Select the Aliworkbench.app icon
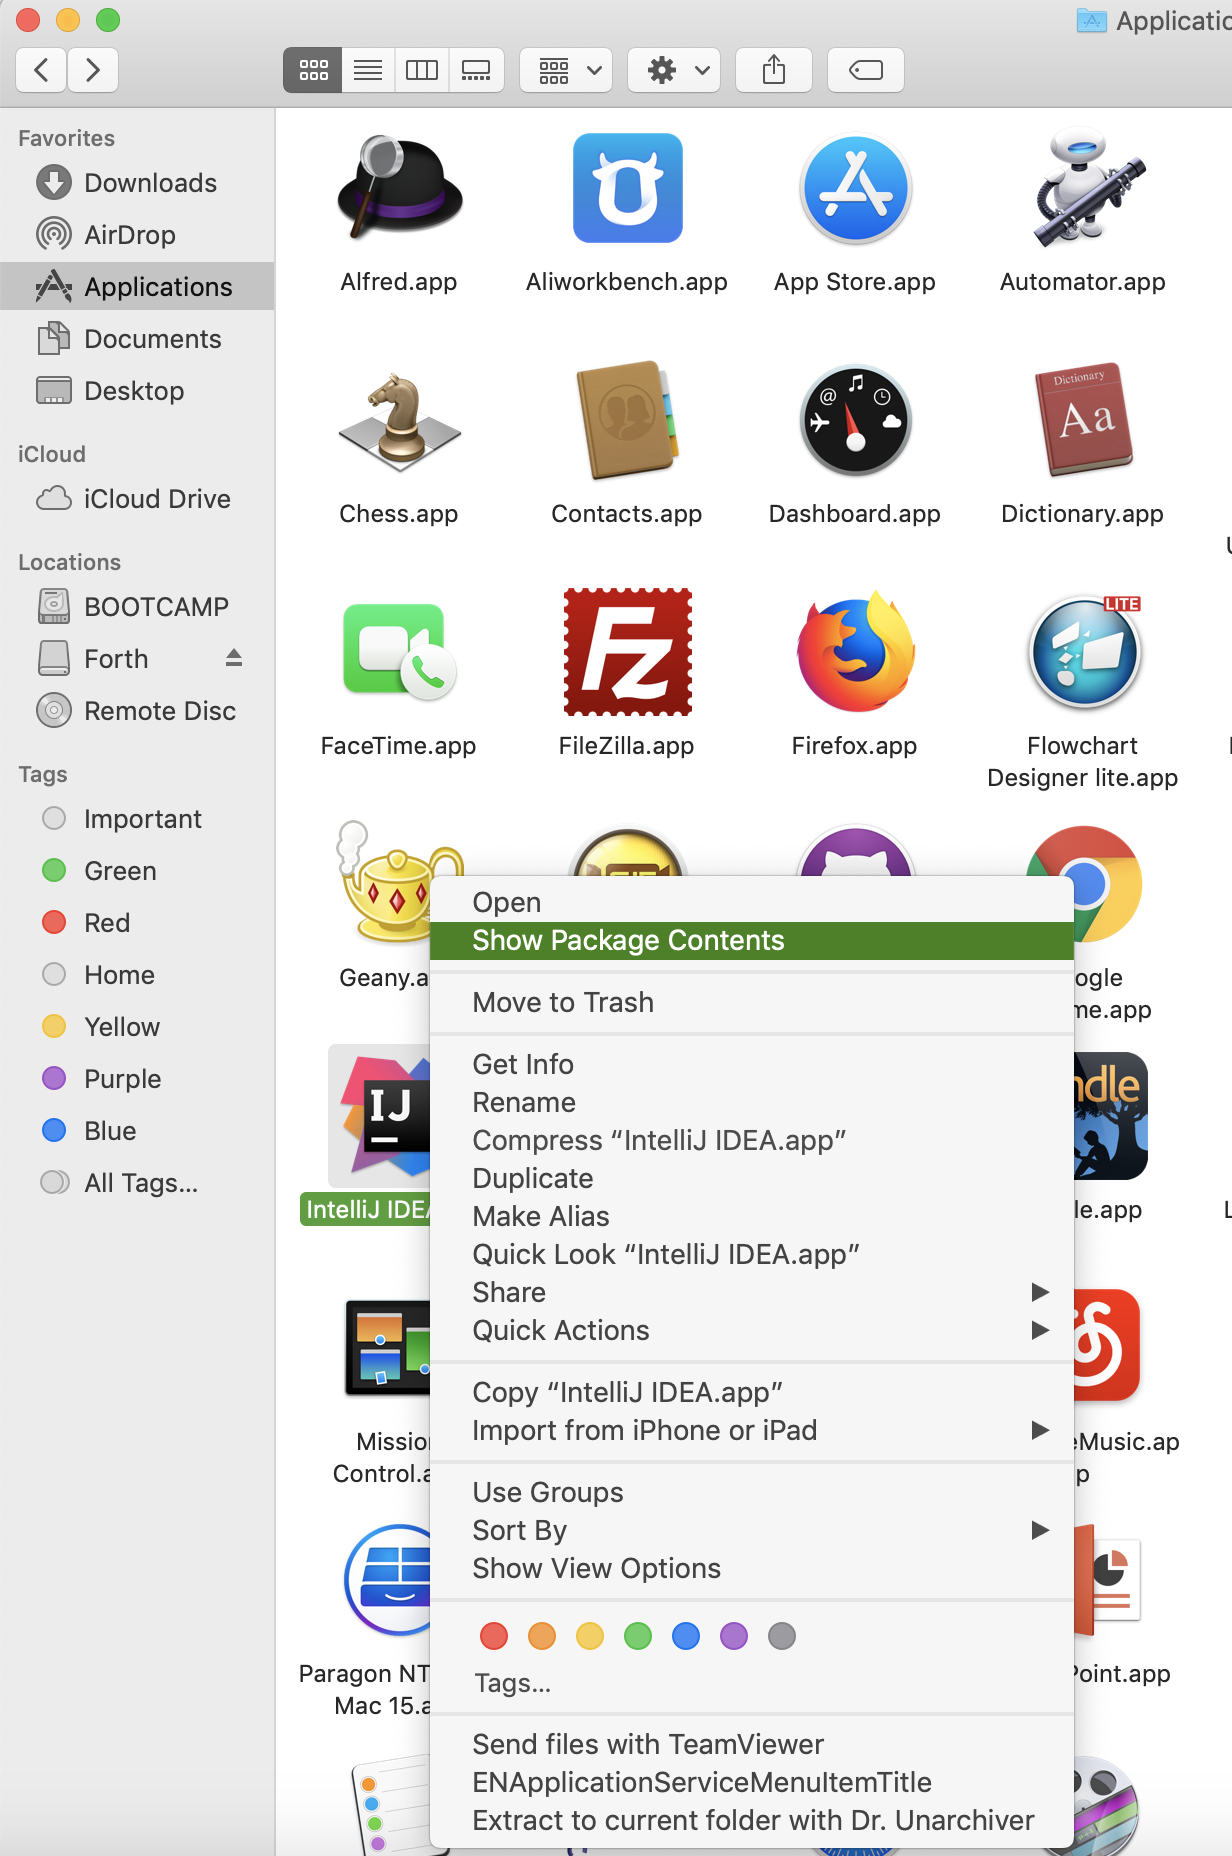Screen dimensions: 1232x1856 627,188
